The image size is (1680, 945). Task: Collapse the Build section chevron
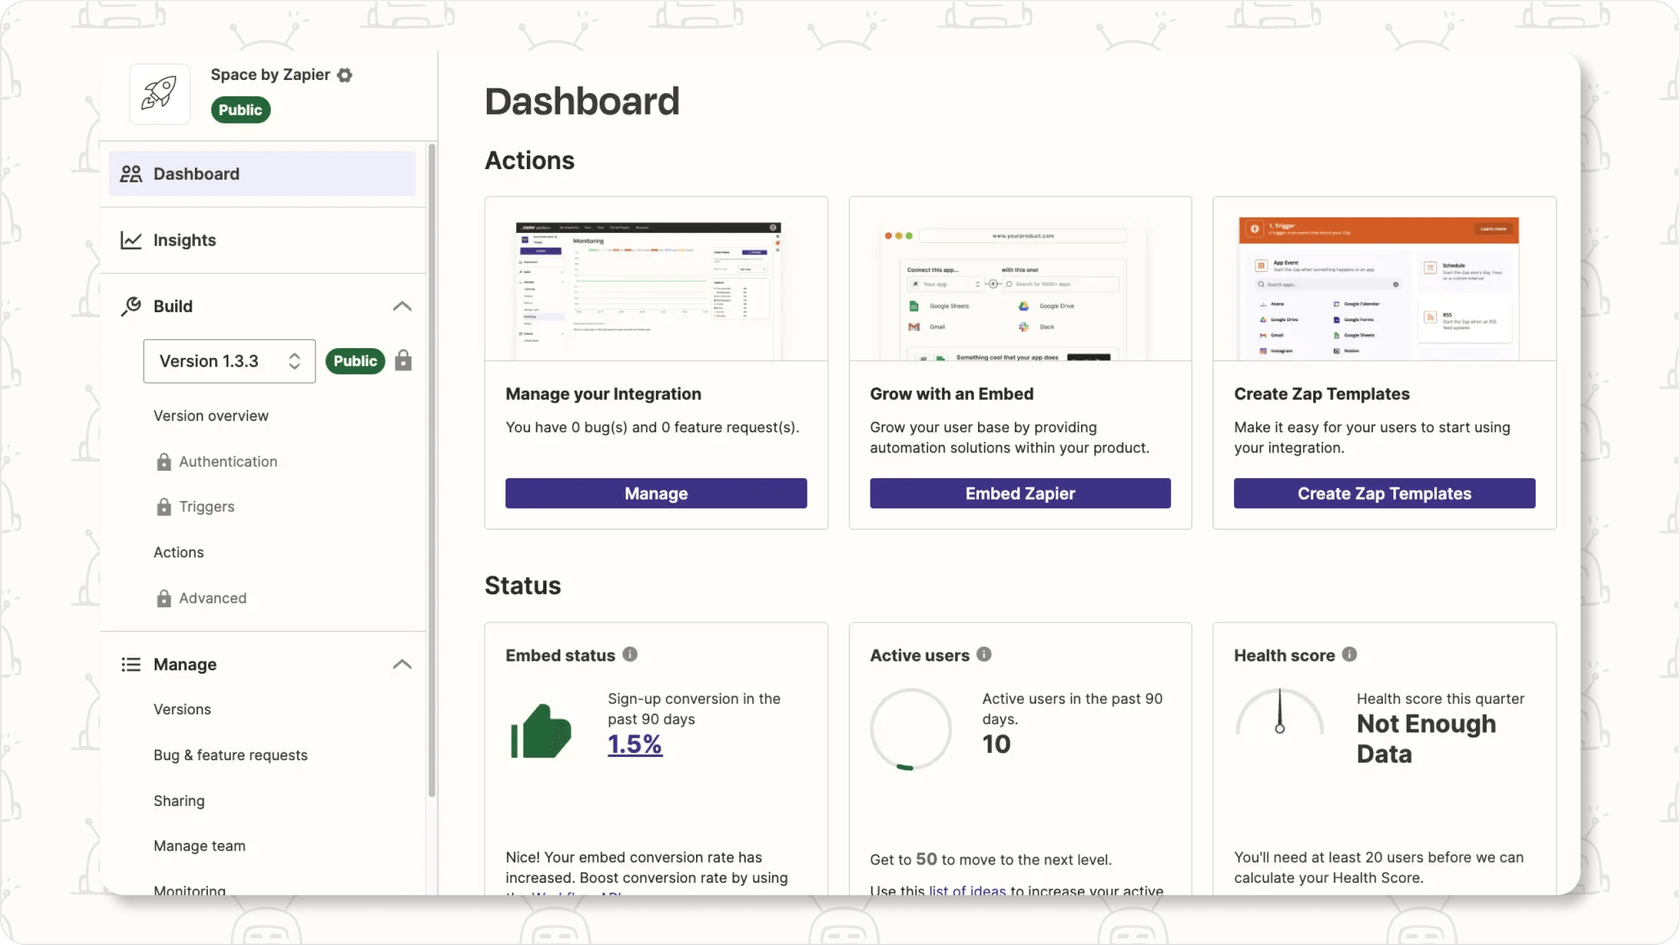pos(402,306)
